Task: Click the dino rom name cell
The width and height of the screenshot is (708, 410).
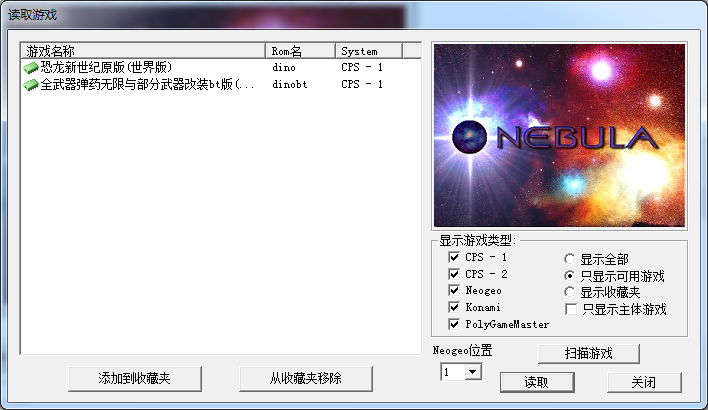Action: (x=284, y=68)
